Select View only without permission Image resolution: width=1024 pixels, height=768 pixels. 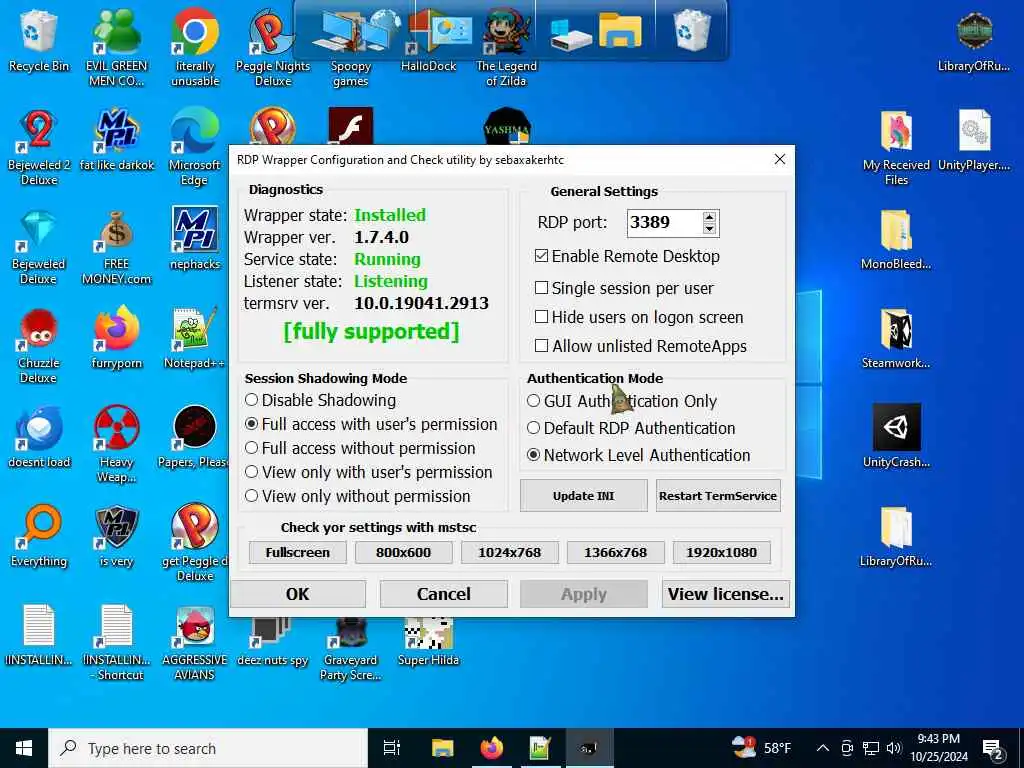(x=251, y=496)
